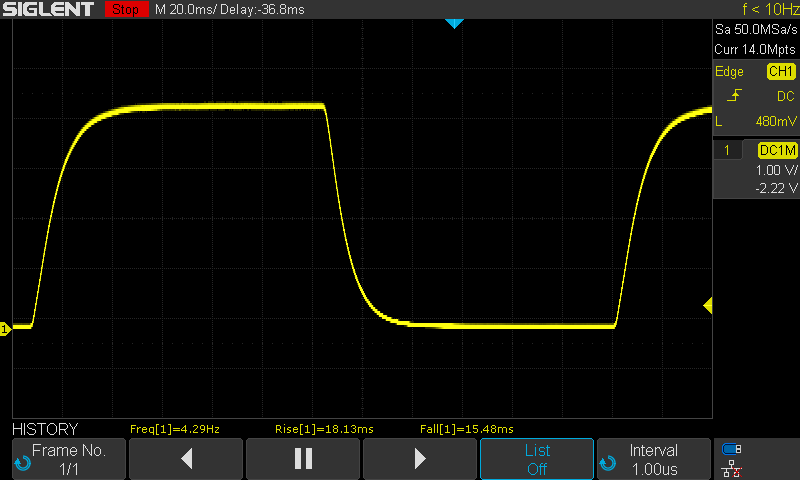
Task: Click the Frame No. 1/1 softkey
Action: tap(69, 459)
